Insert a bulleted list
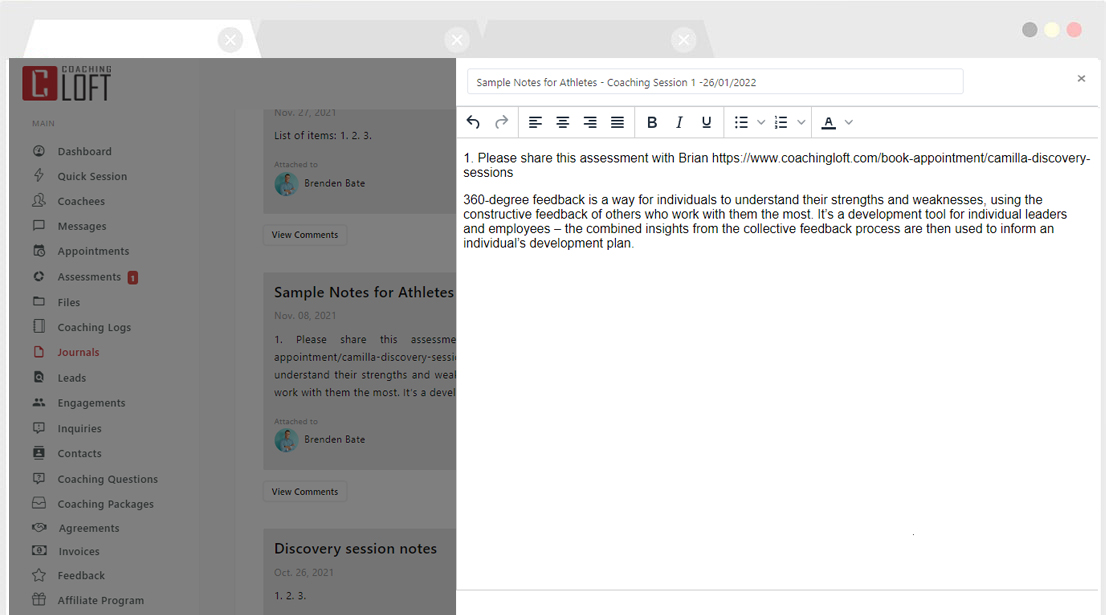The image size is (1106, 615). (x=741, y=122)
